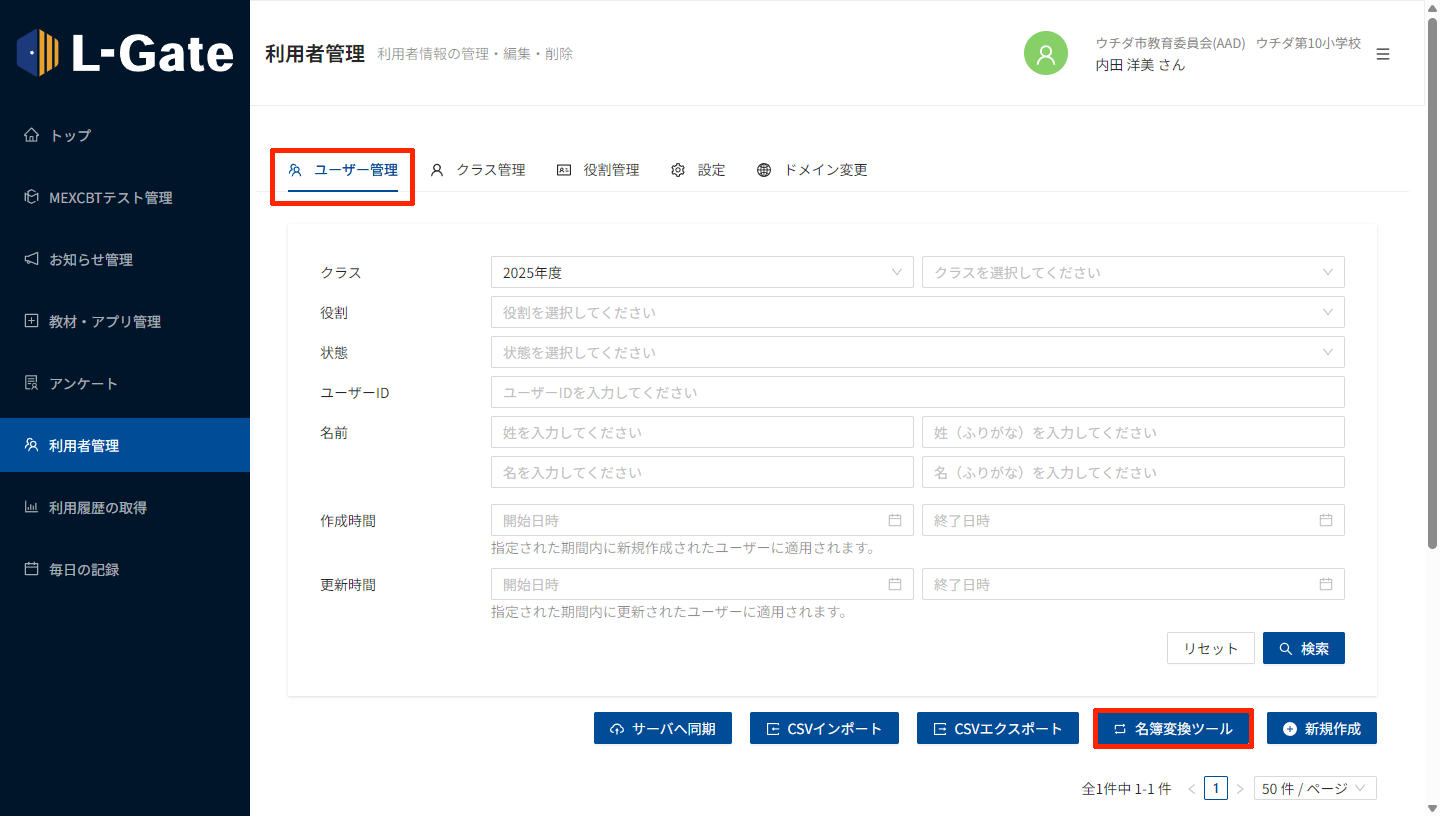Click the L-Gate logo icon
Screen dimensions: 1440x816
tap(38, 53)
